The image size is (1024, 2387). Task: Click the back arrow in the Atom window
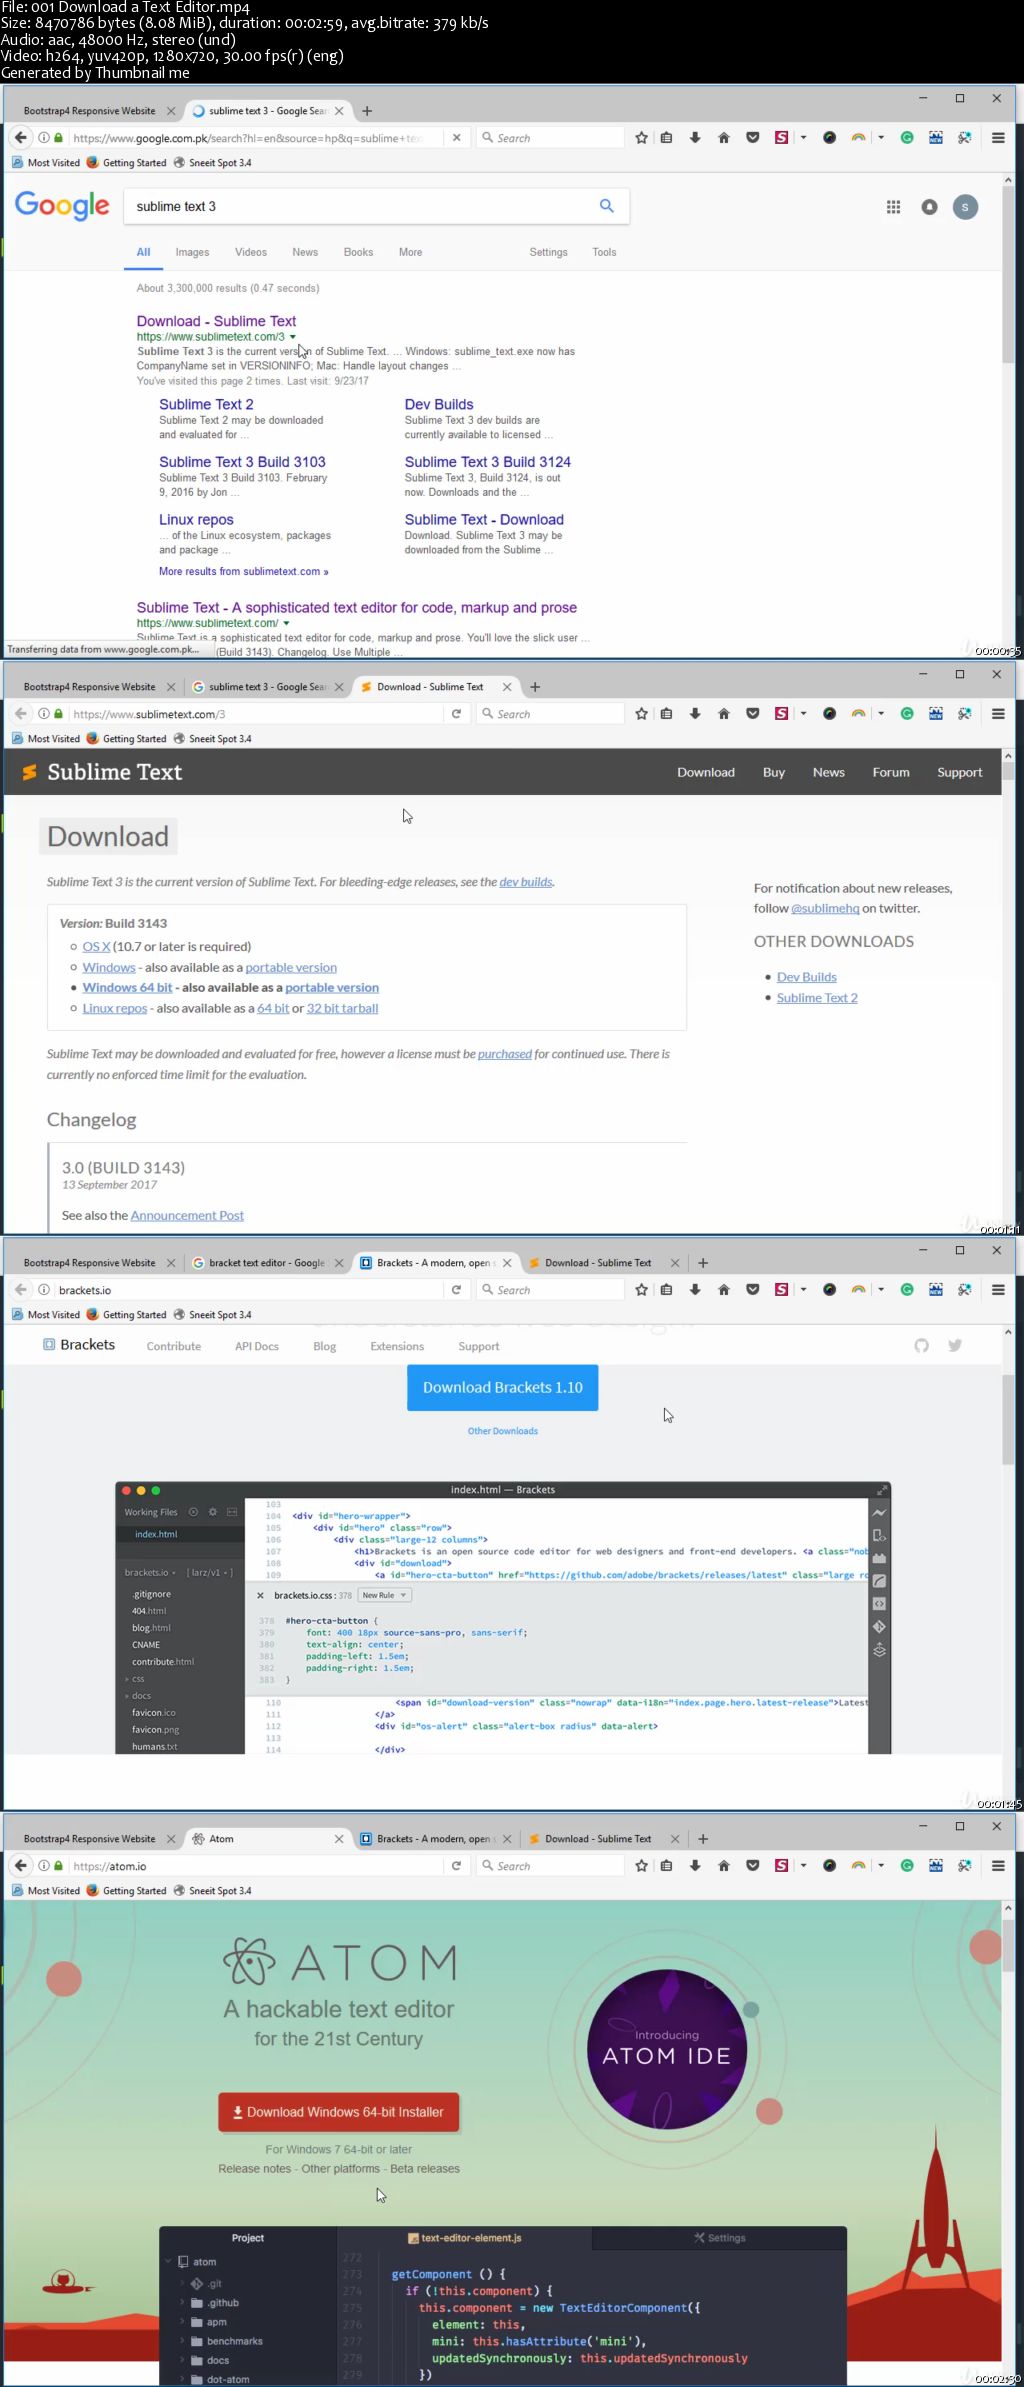[21, 1866]
